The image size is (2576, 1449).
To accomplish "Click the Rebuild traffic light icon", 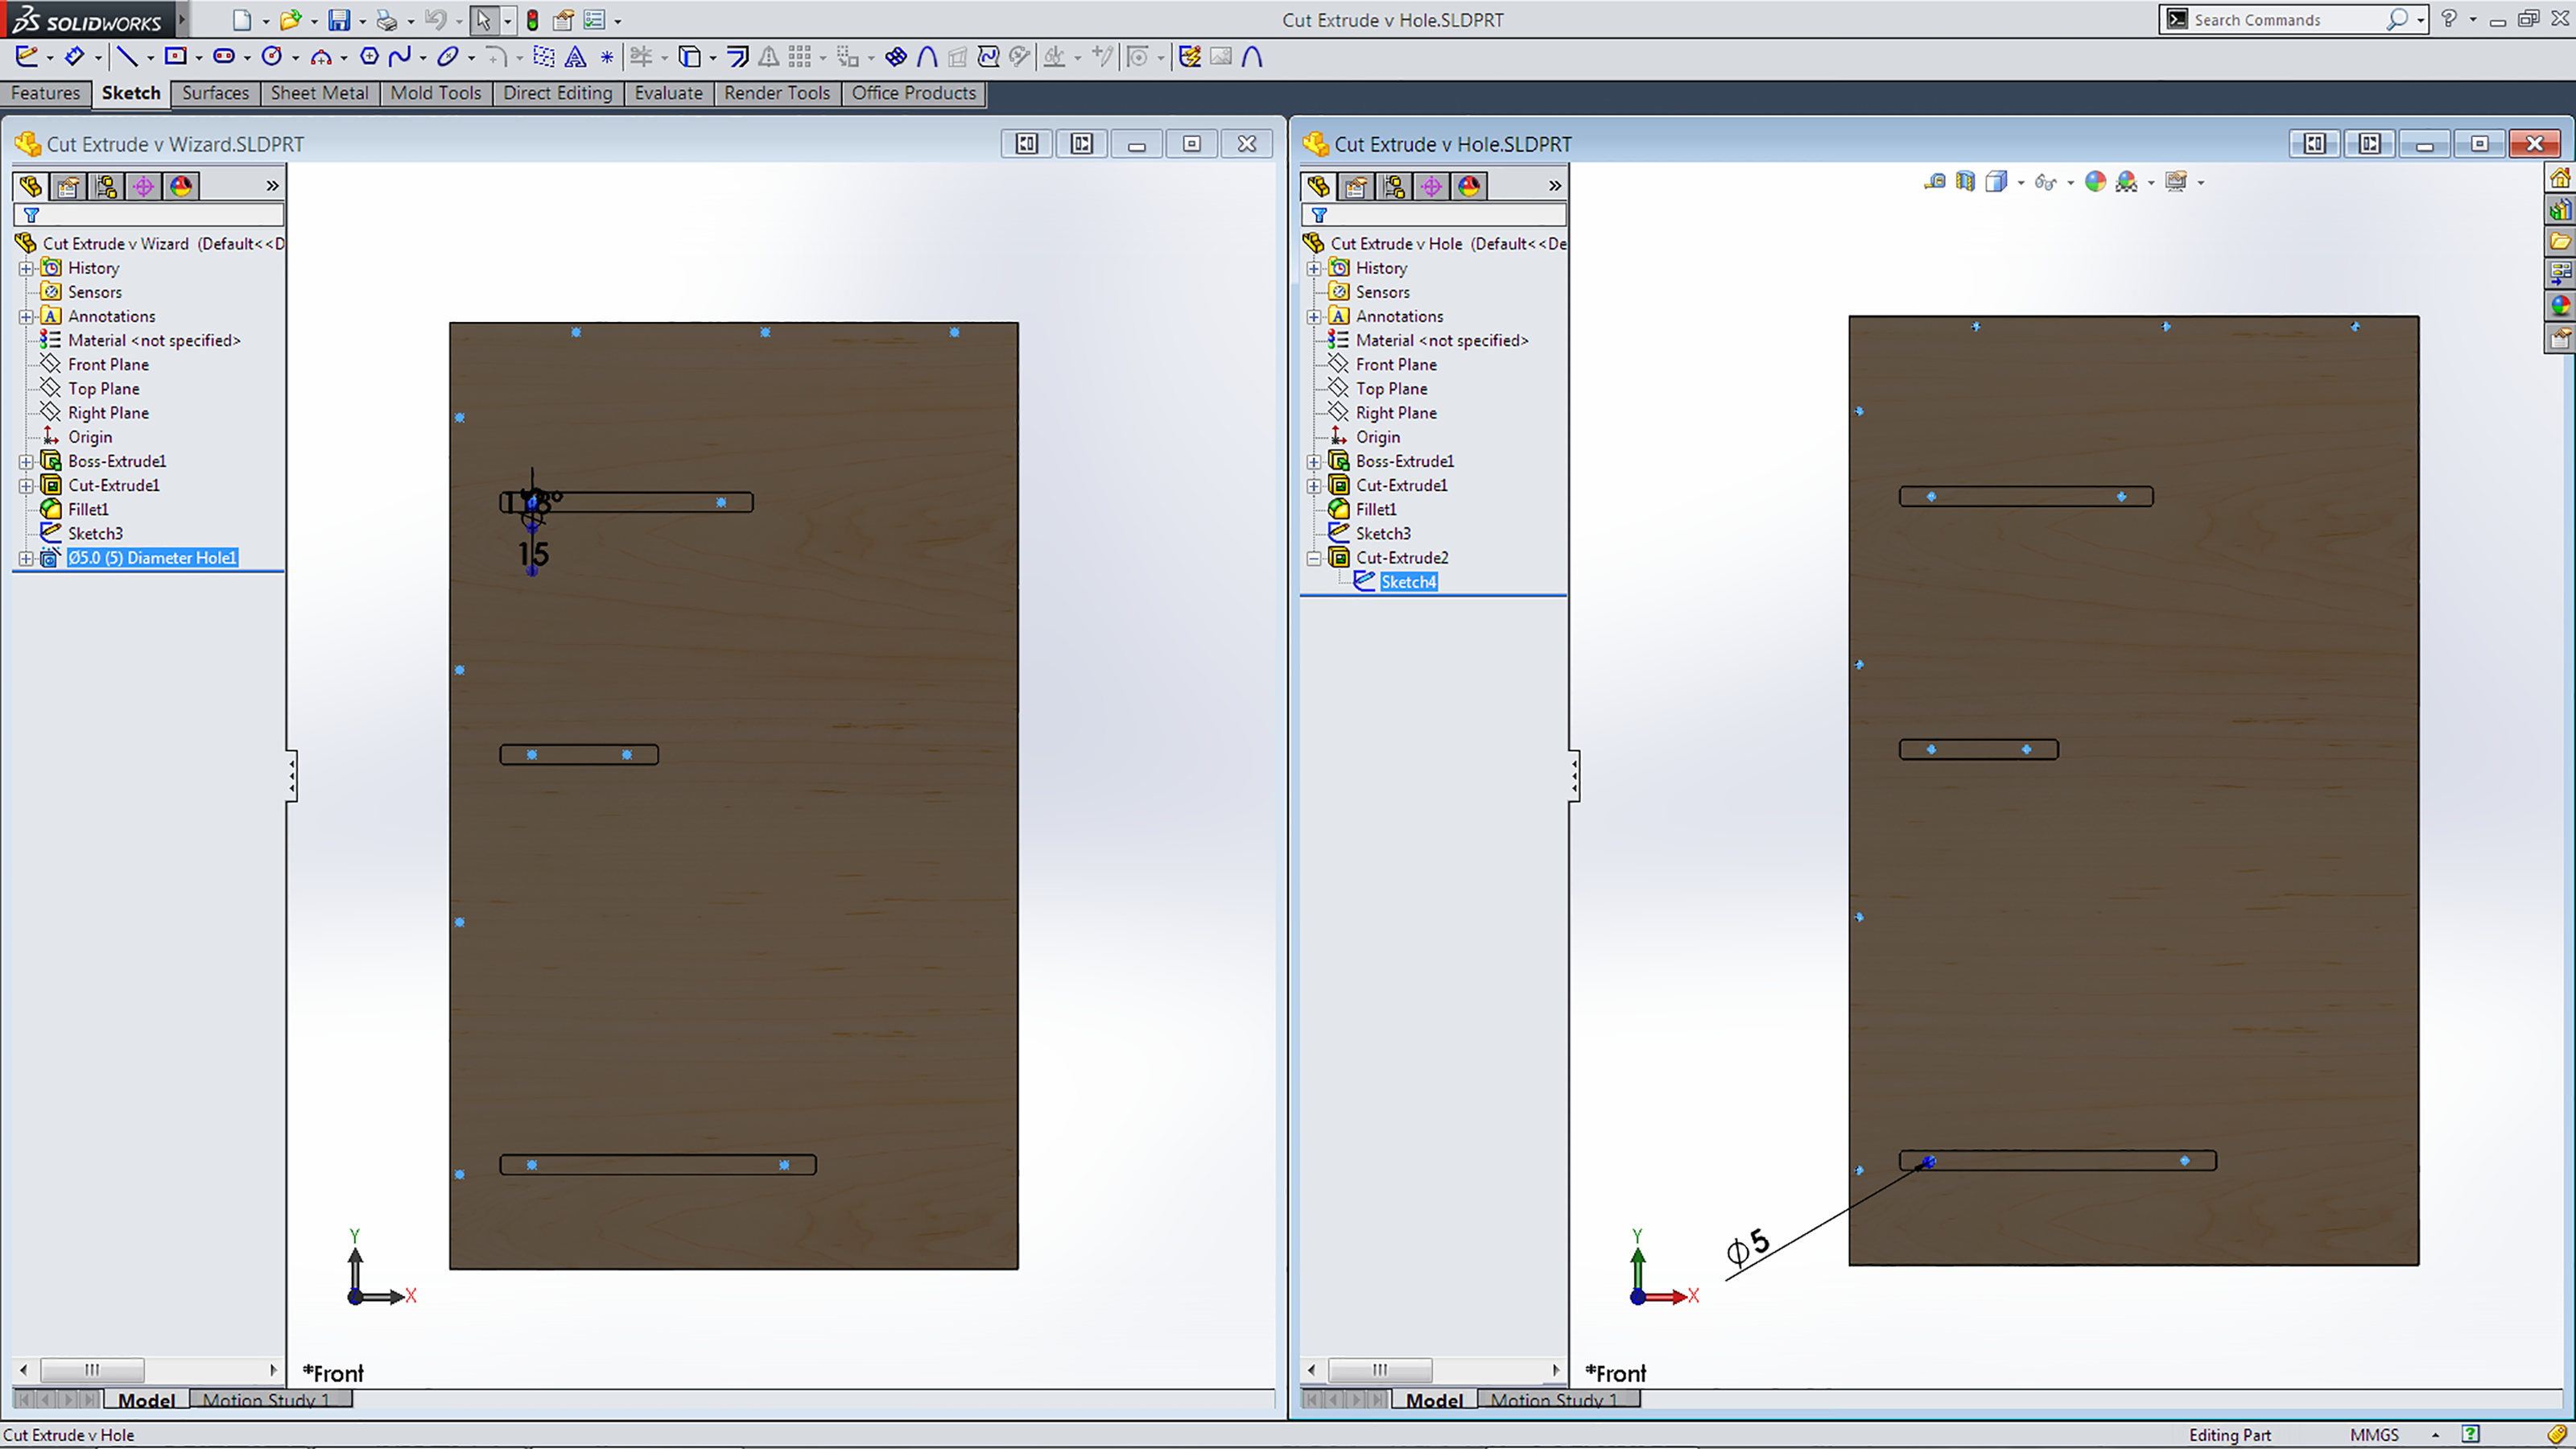I will pos(532,19).
